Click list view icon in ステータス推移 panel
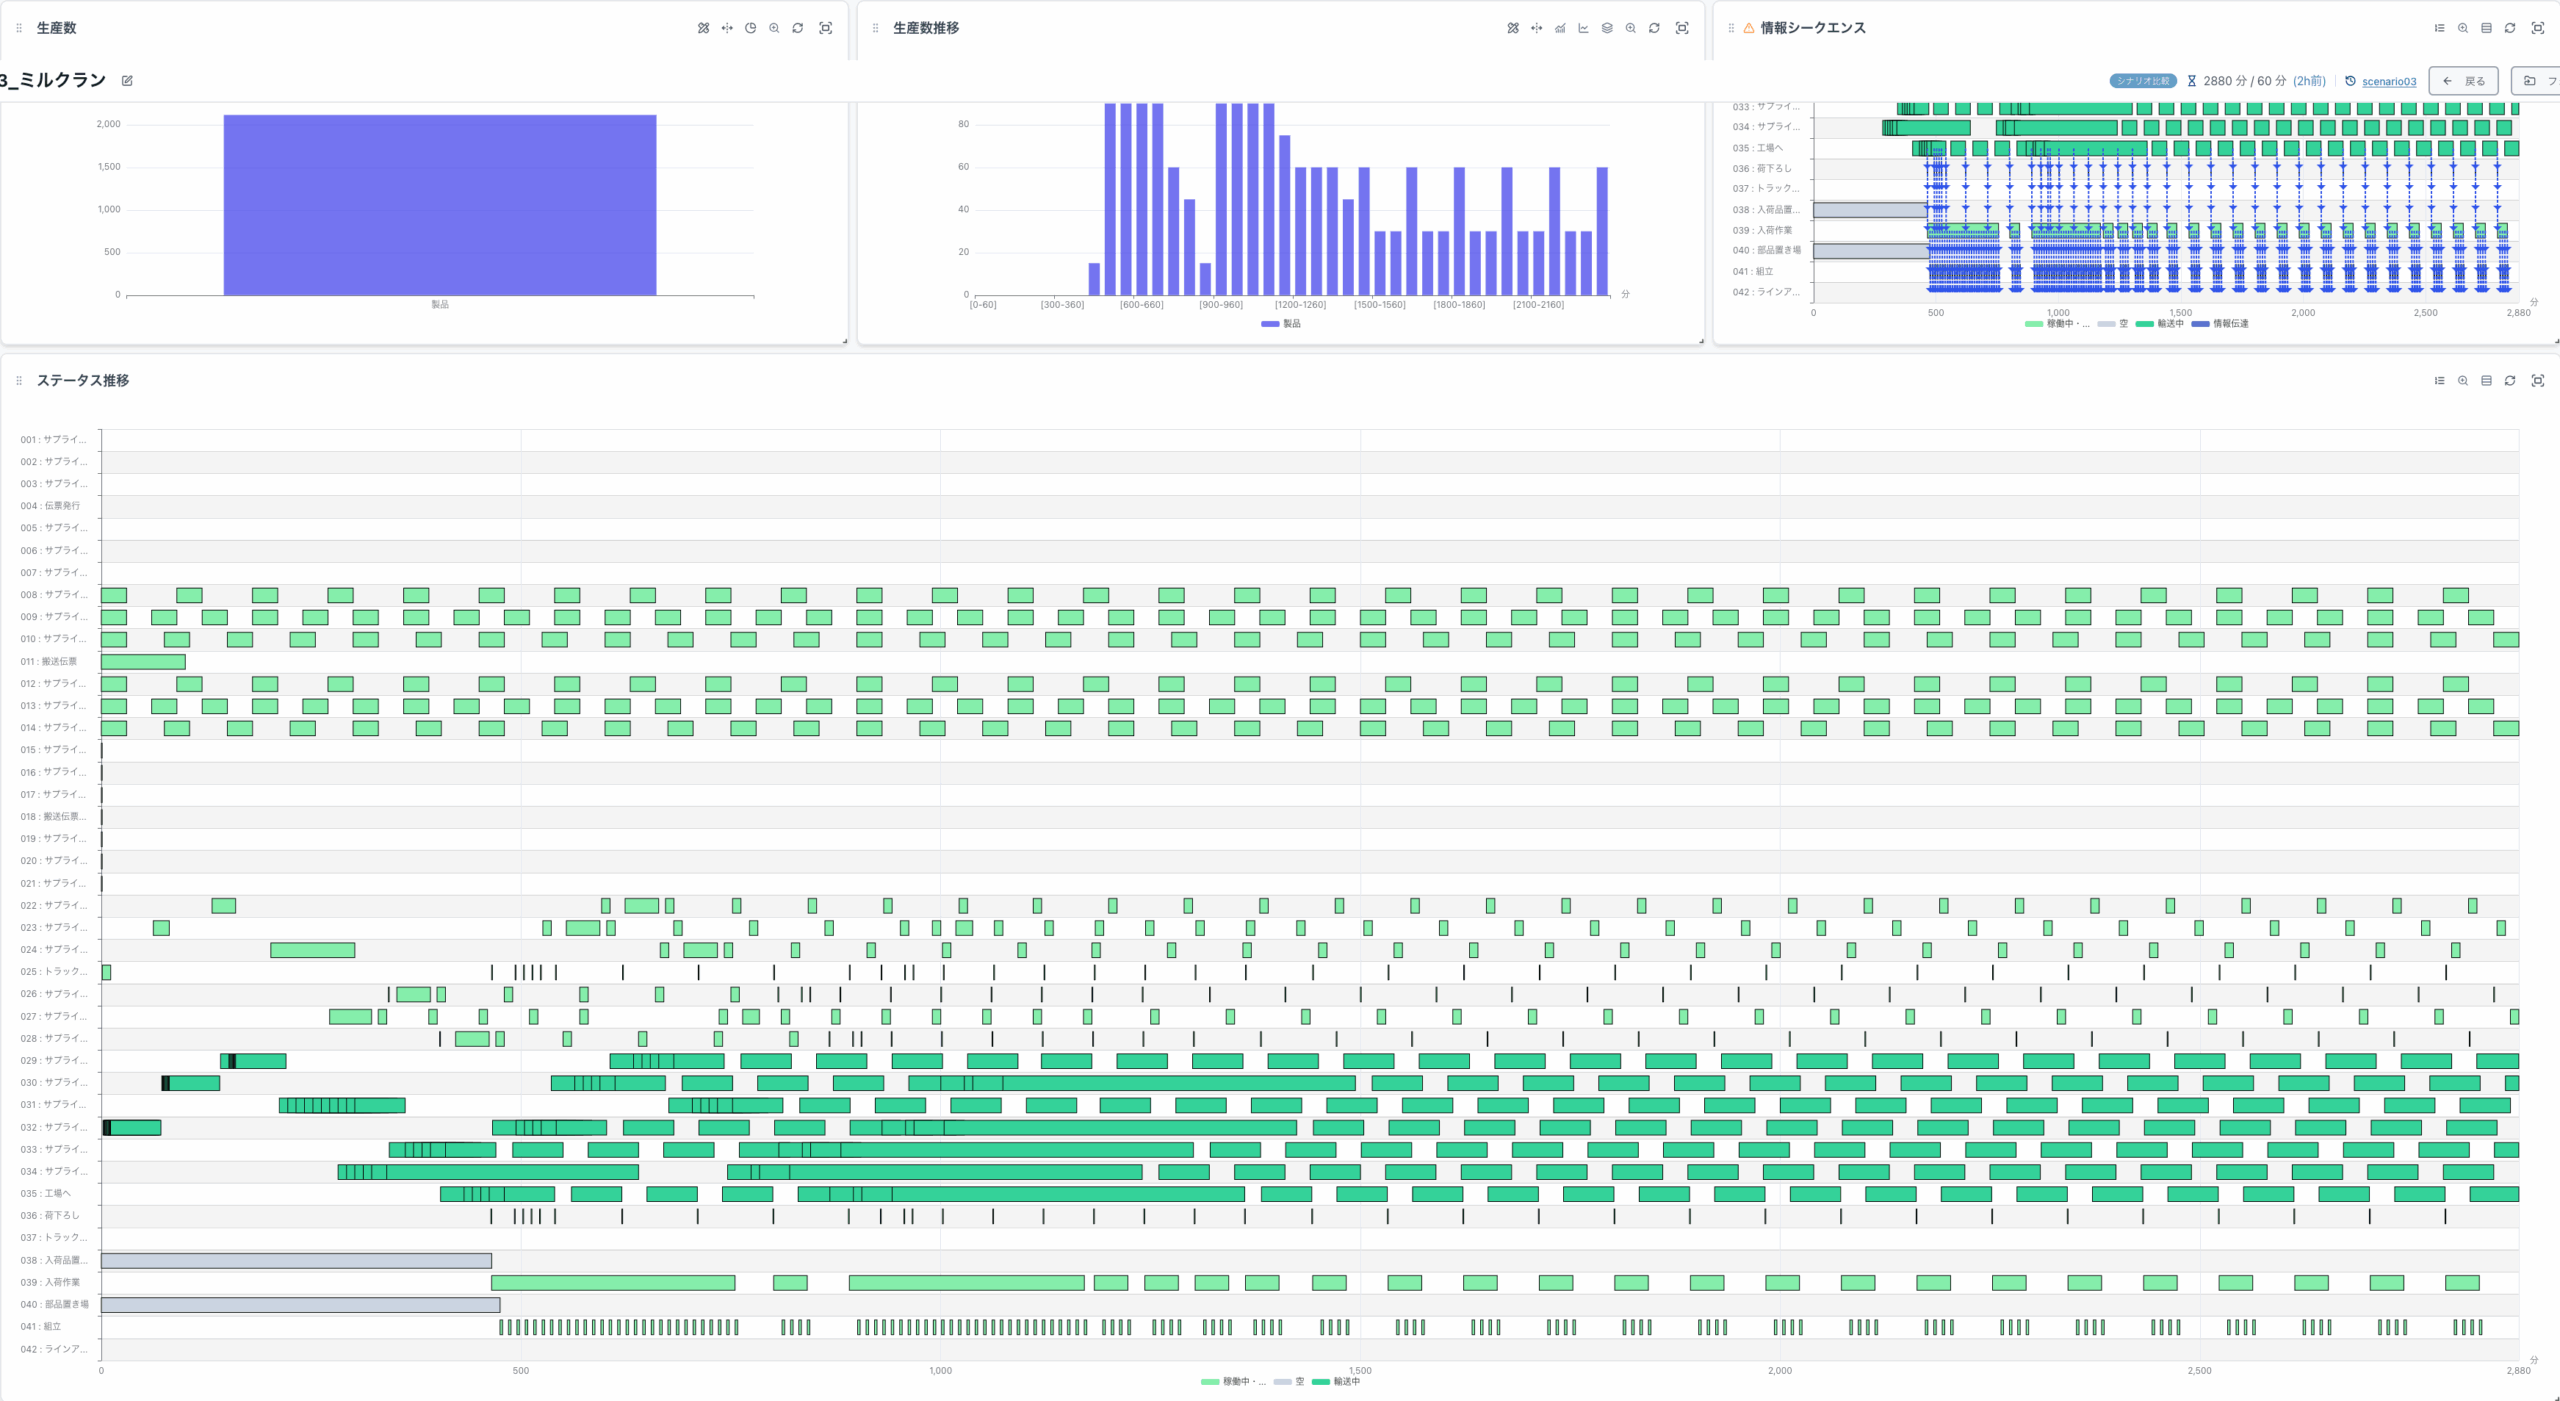Viewport: 2560px width, 1401px height. point(2439,381)
